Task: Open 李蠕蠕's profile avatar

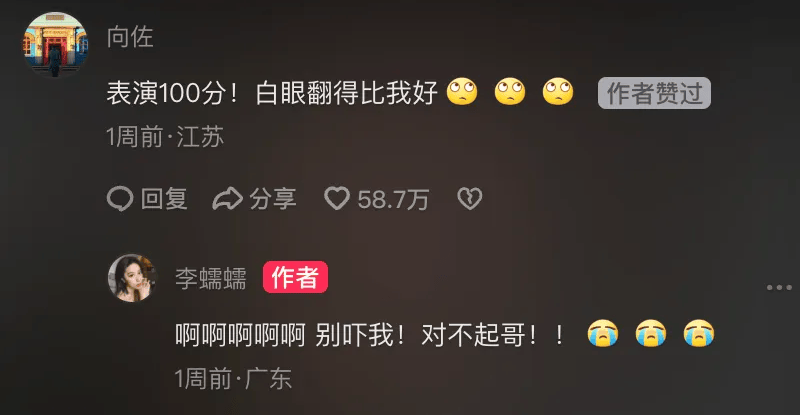Action: click(132, 278)
